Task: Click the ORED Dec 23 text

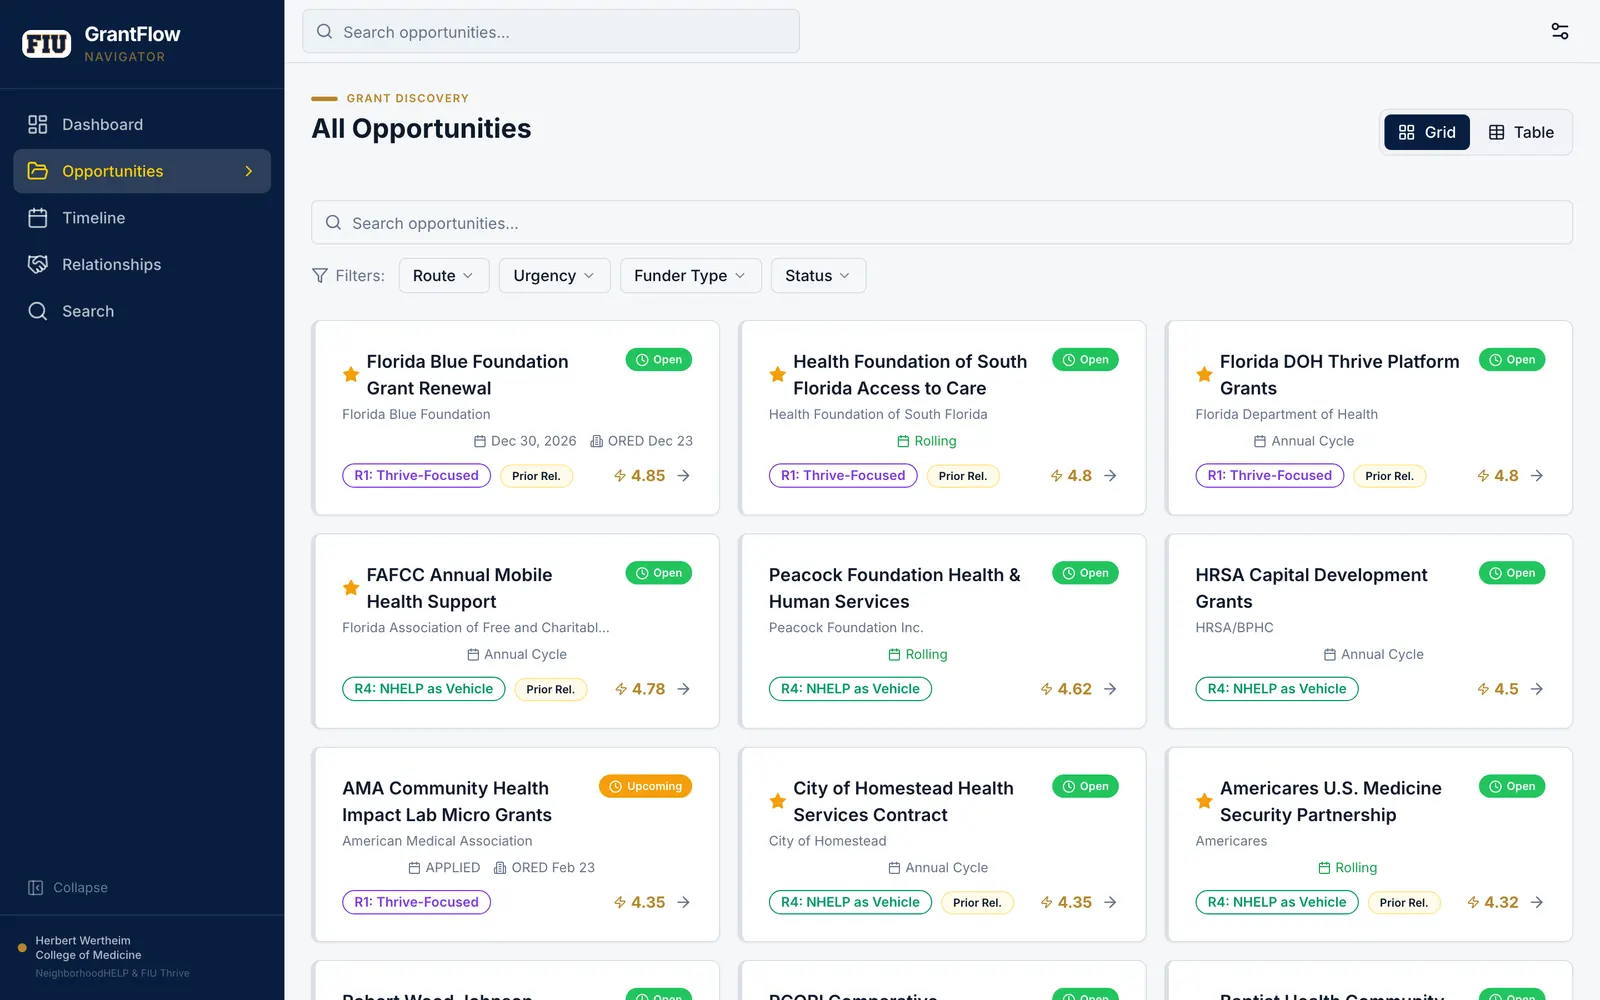Action: pos(642,441)
